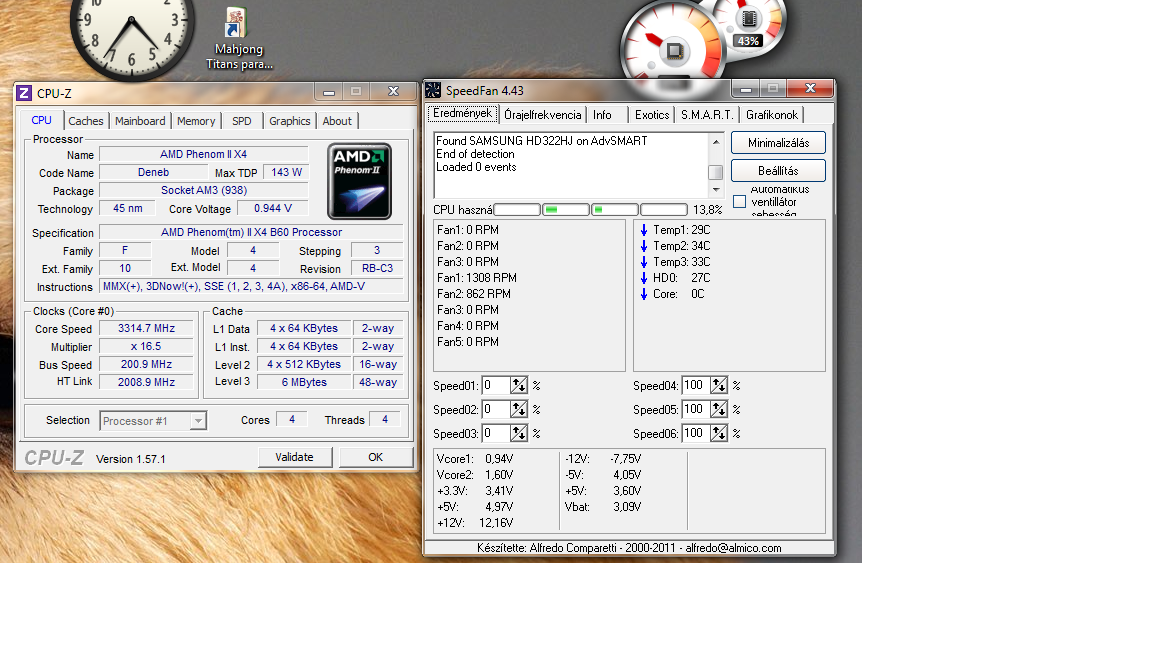Select the Eredmények tab in SpeedFan
This screenshot has width=1152, height=648.
click(x=462, y=113)
